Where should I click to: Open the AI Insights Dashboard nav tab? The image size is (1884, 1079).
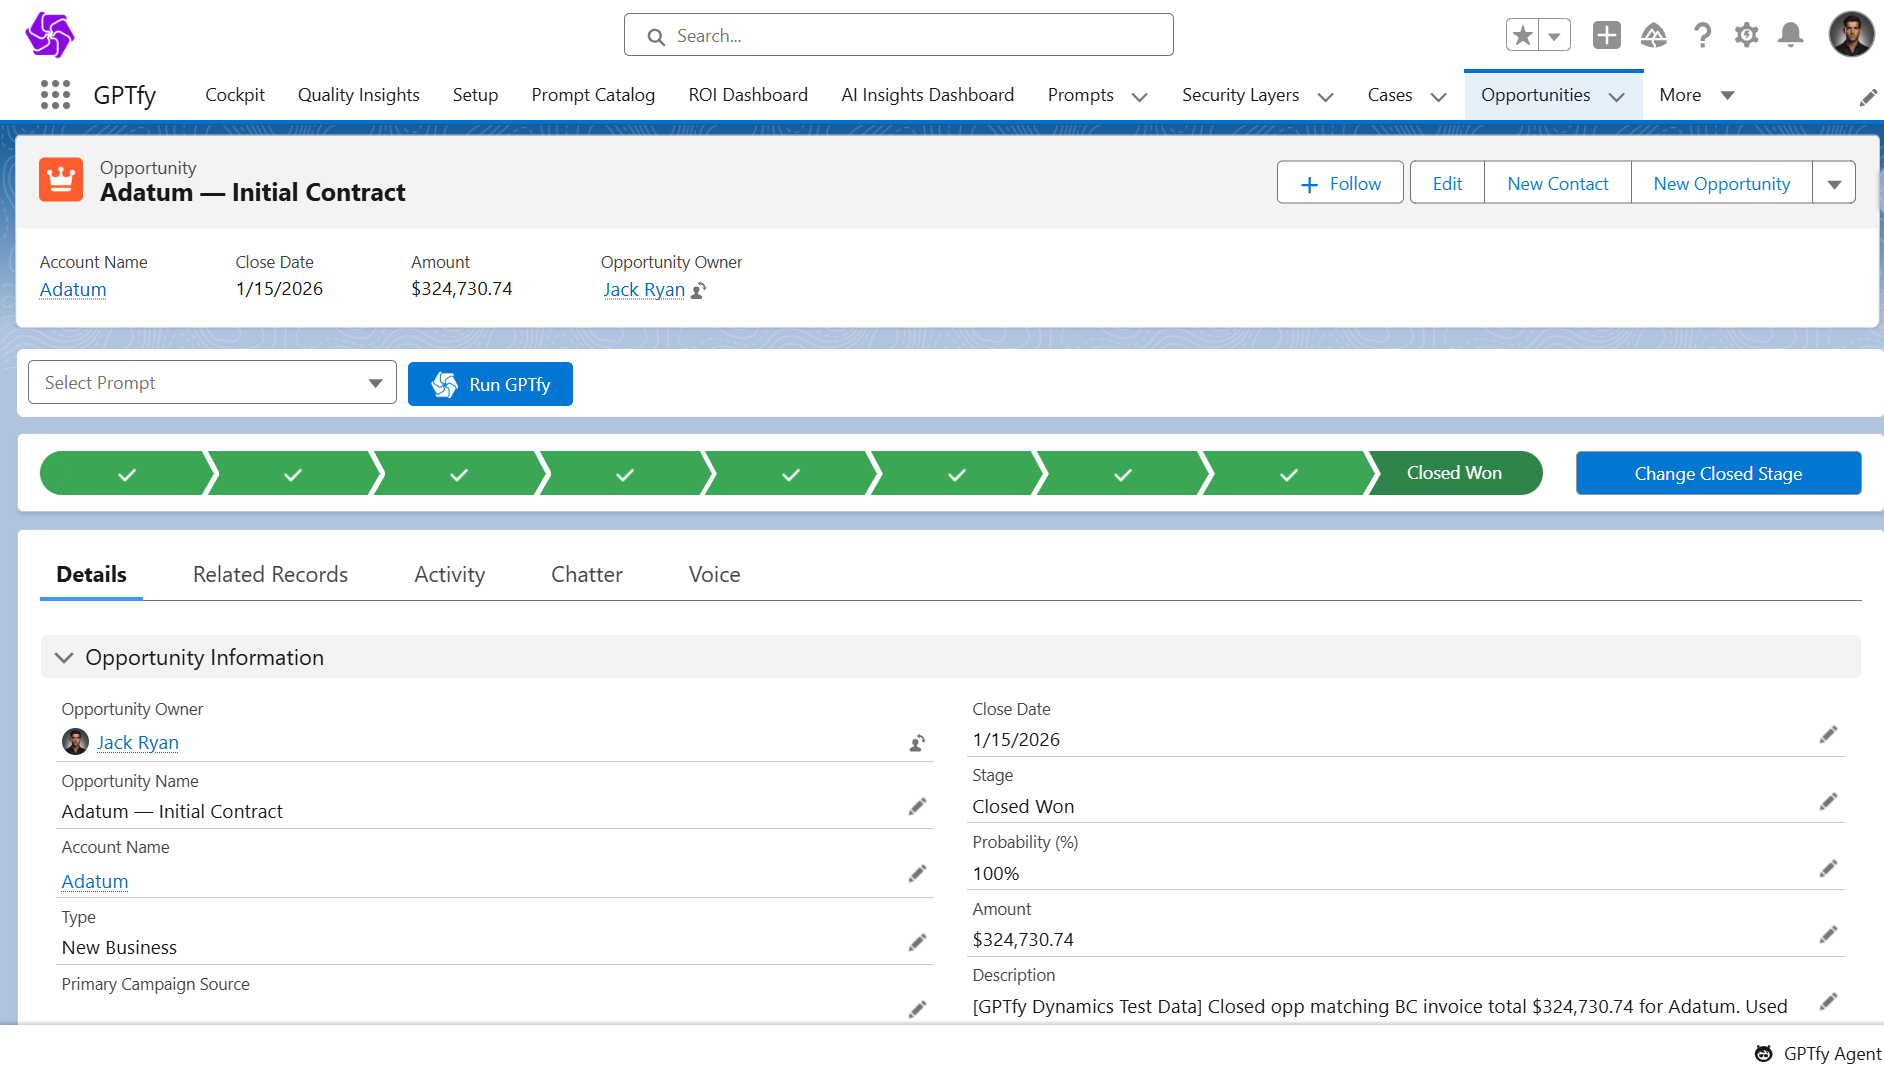click(927, 95)
